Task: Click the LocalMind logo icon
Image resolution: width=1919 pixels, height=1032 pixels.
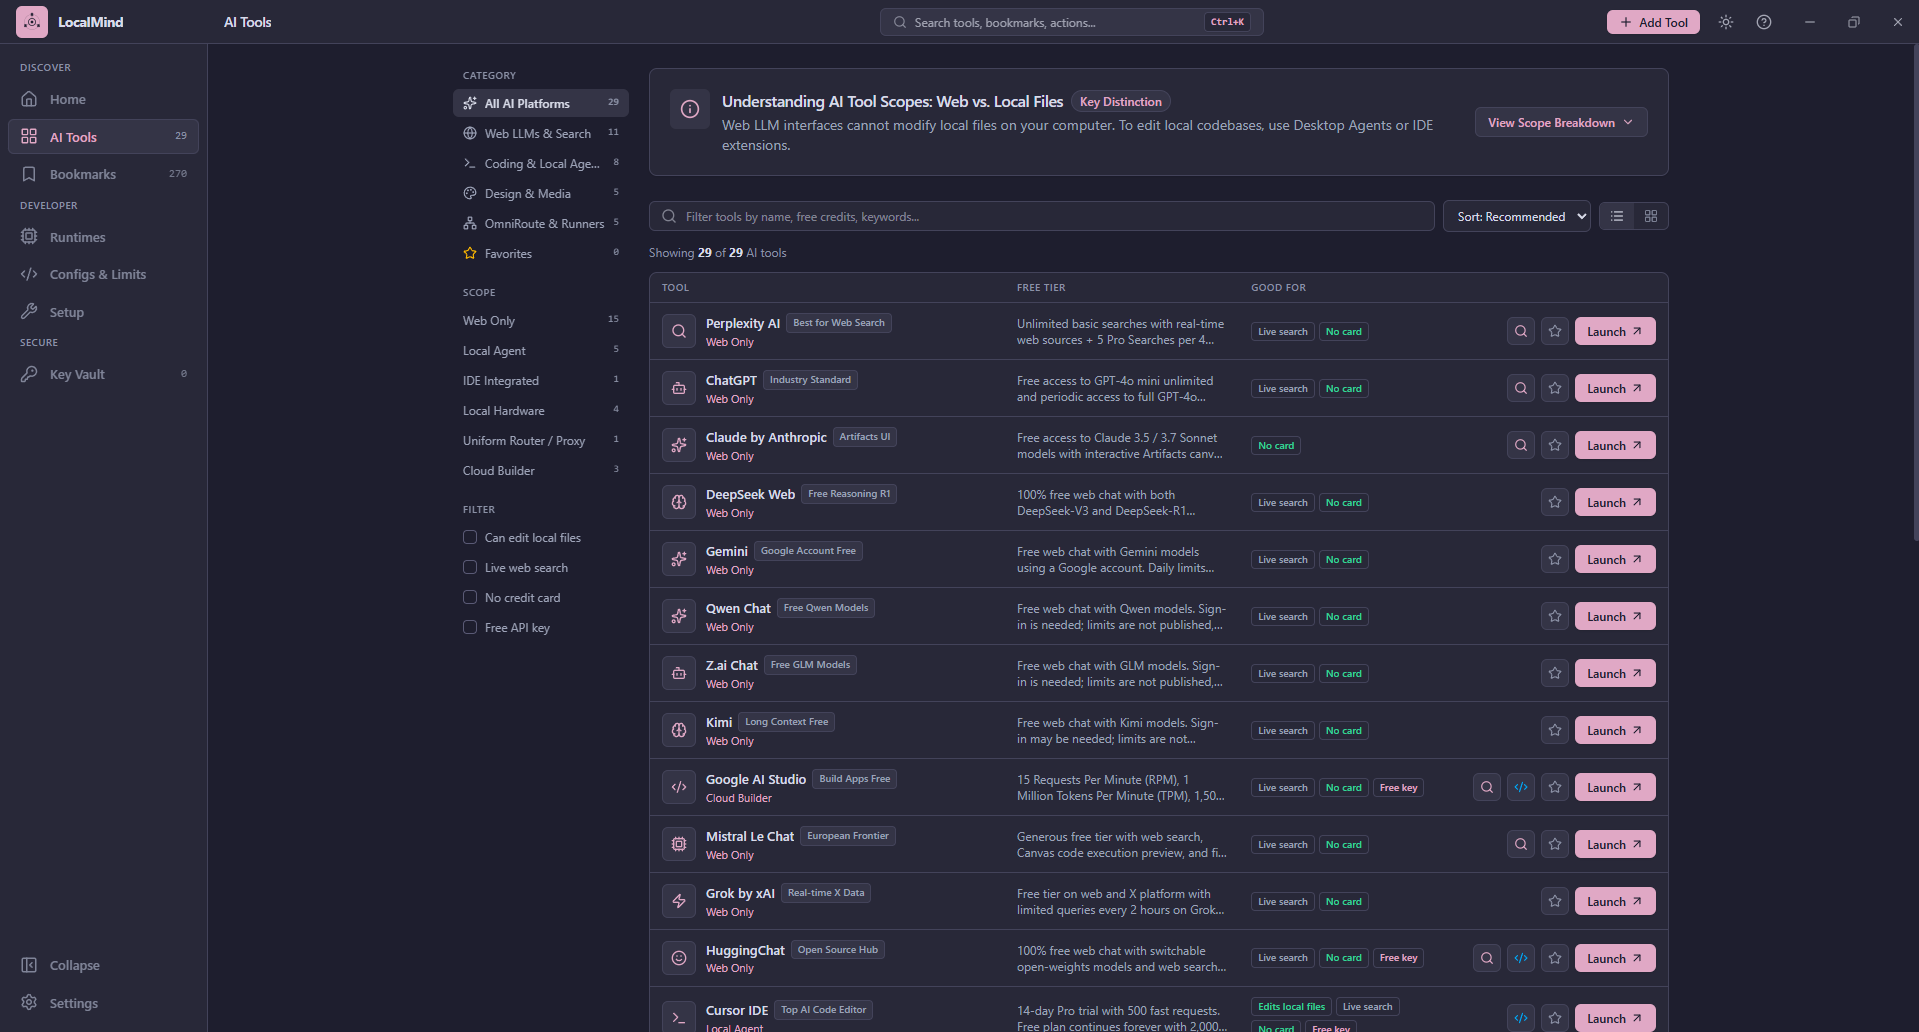Action: click(x=32, y=22)
